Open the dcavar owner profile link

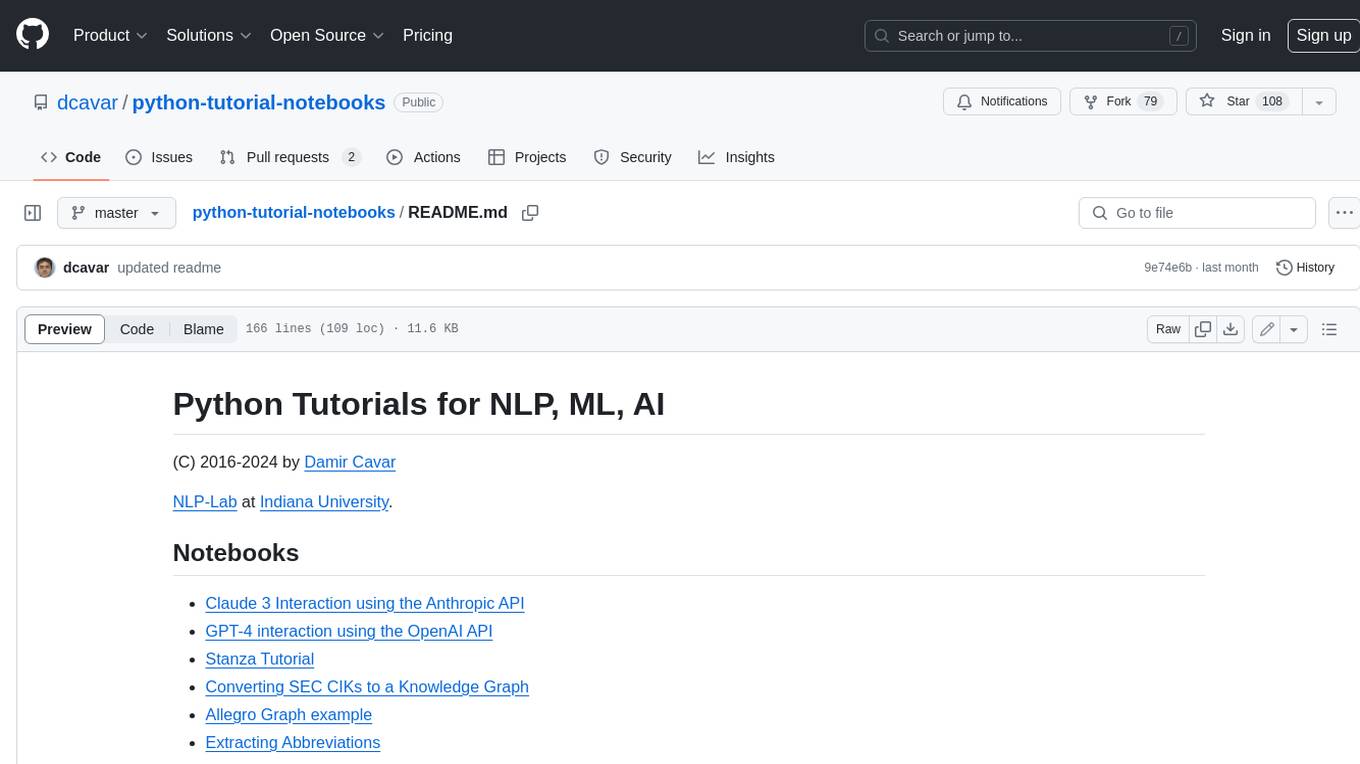click(87, 102)
